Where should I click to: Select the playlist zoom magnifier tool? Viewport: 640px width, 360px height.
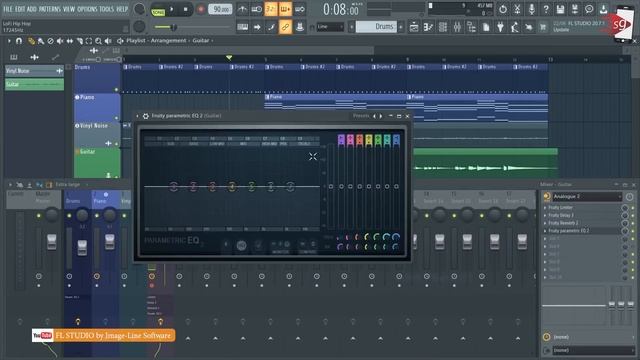pos(98,41)
